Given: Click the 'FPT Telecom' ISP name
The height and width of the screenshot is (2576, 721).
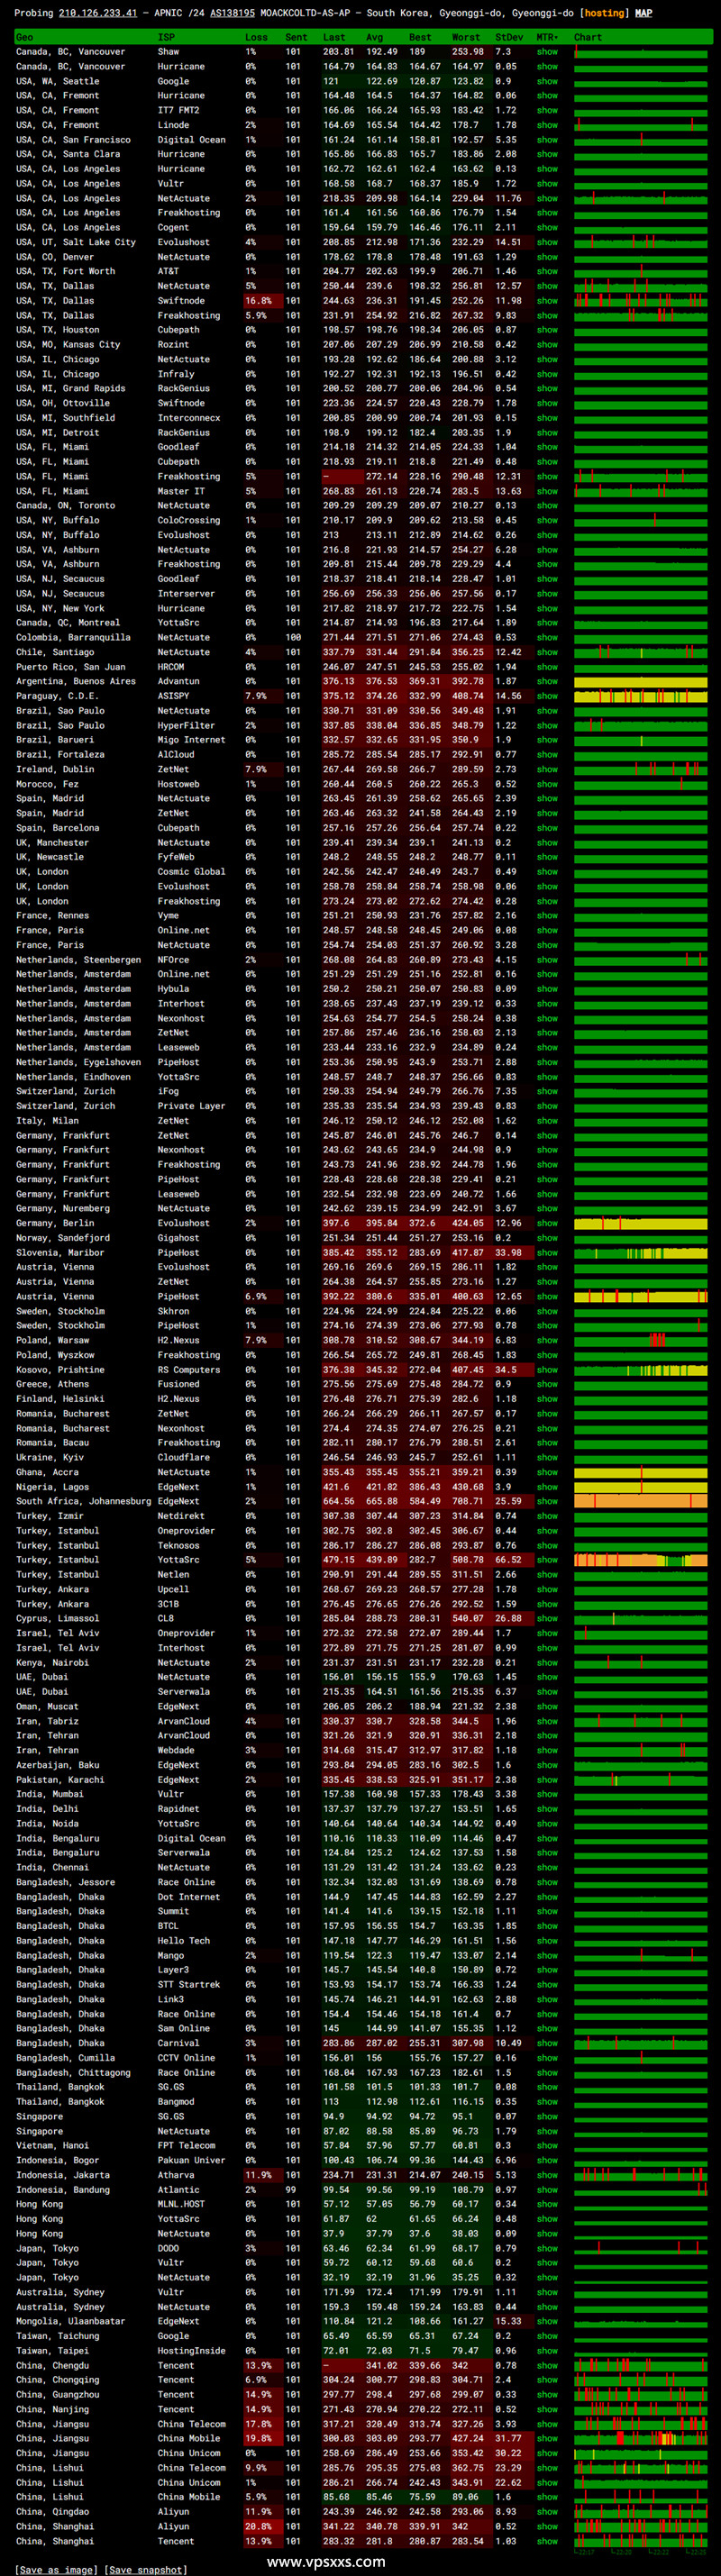Looking at the screenshot, I should [x=186, y=2146].
